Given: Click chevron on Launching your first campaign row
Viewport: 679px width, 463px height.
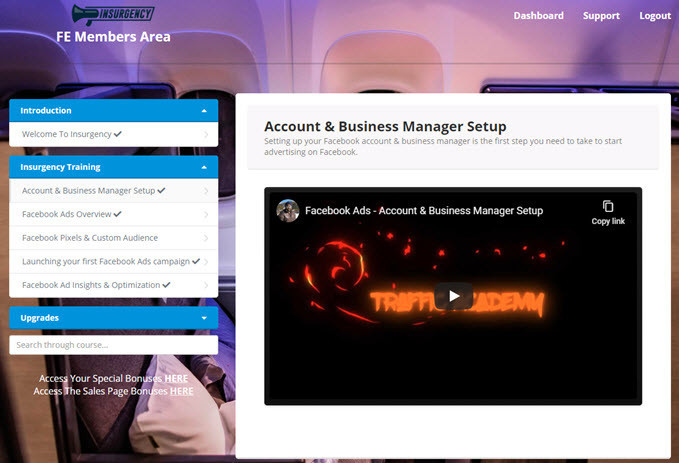Looking at the screenshot, I should click(x=206, y=262).
